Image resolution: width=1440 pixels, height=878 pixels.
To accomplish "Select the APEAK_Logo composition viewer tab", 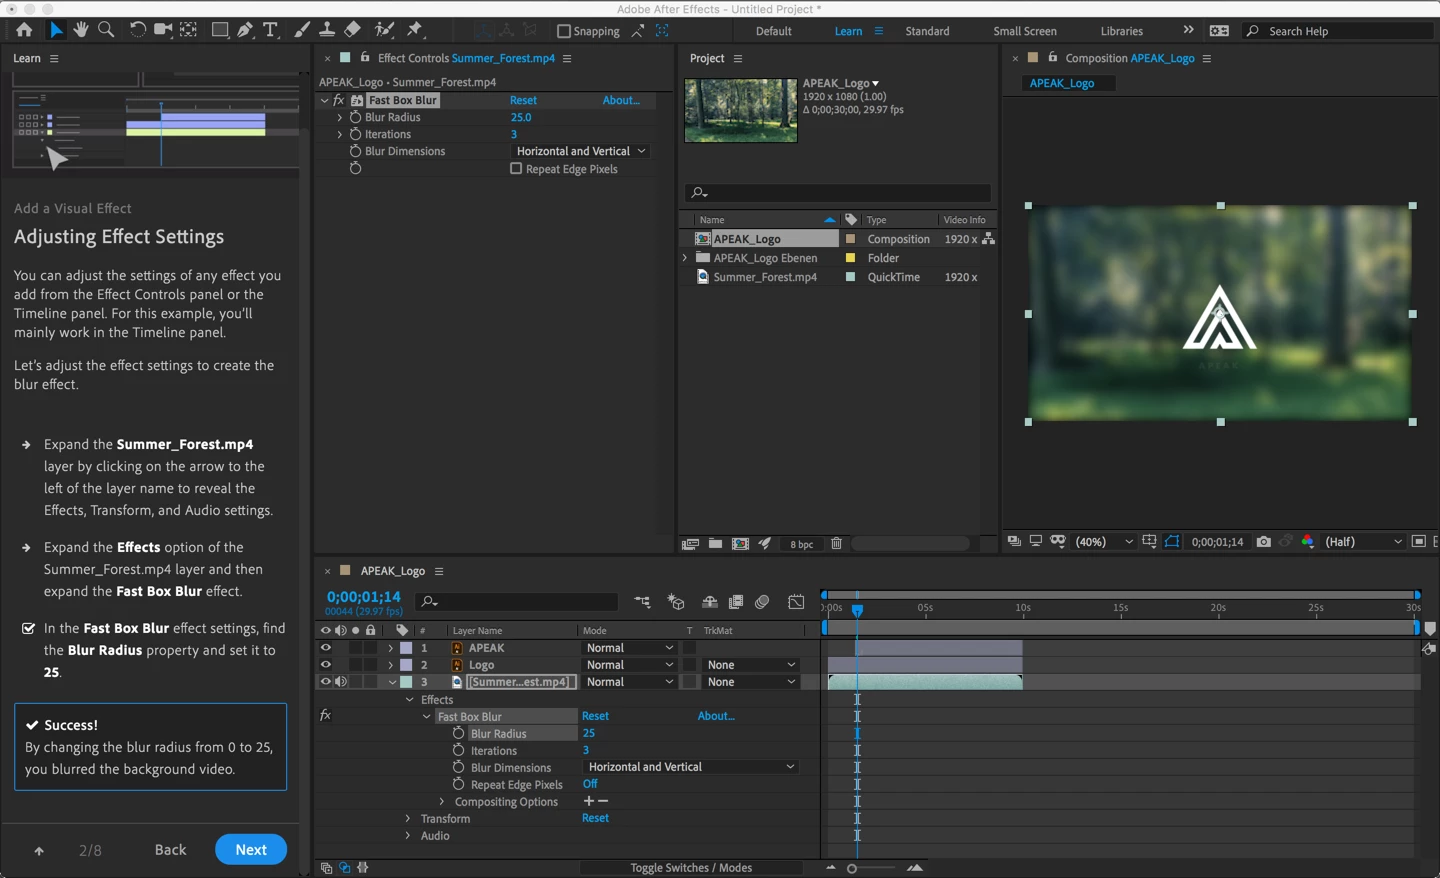I will point(1062,83).
